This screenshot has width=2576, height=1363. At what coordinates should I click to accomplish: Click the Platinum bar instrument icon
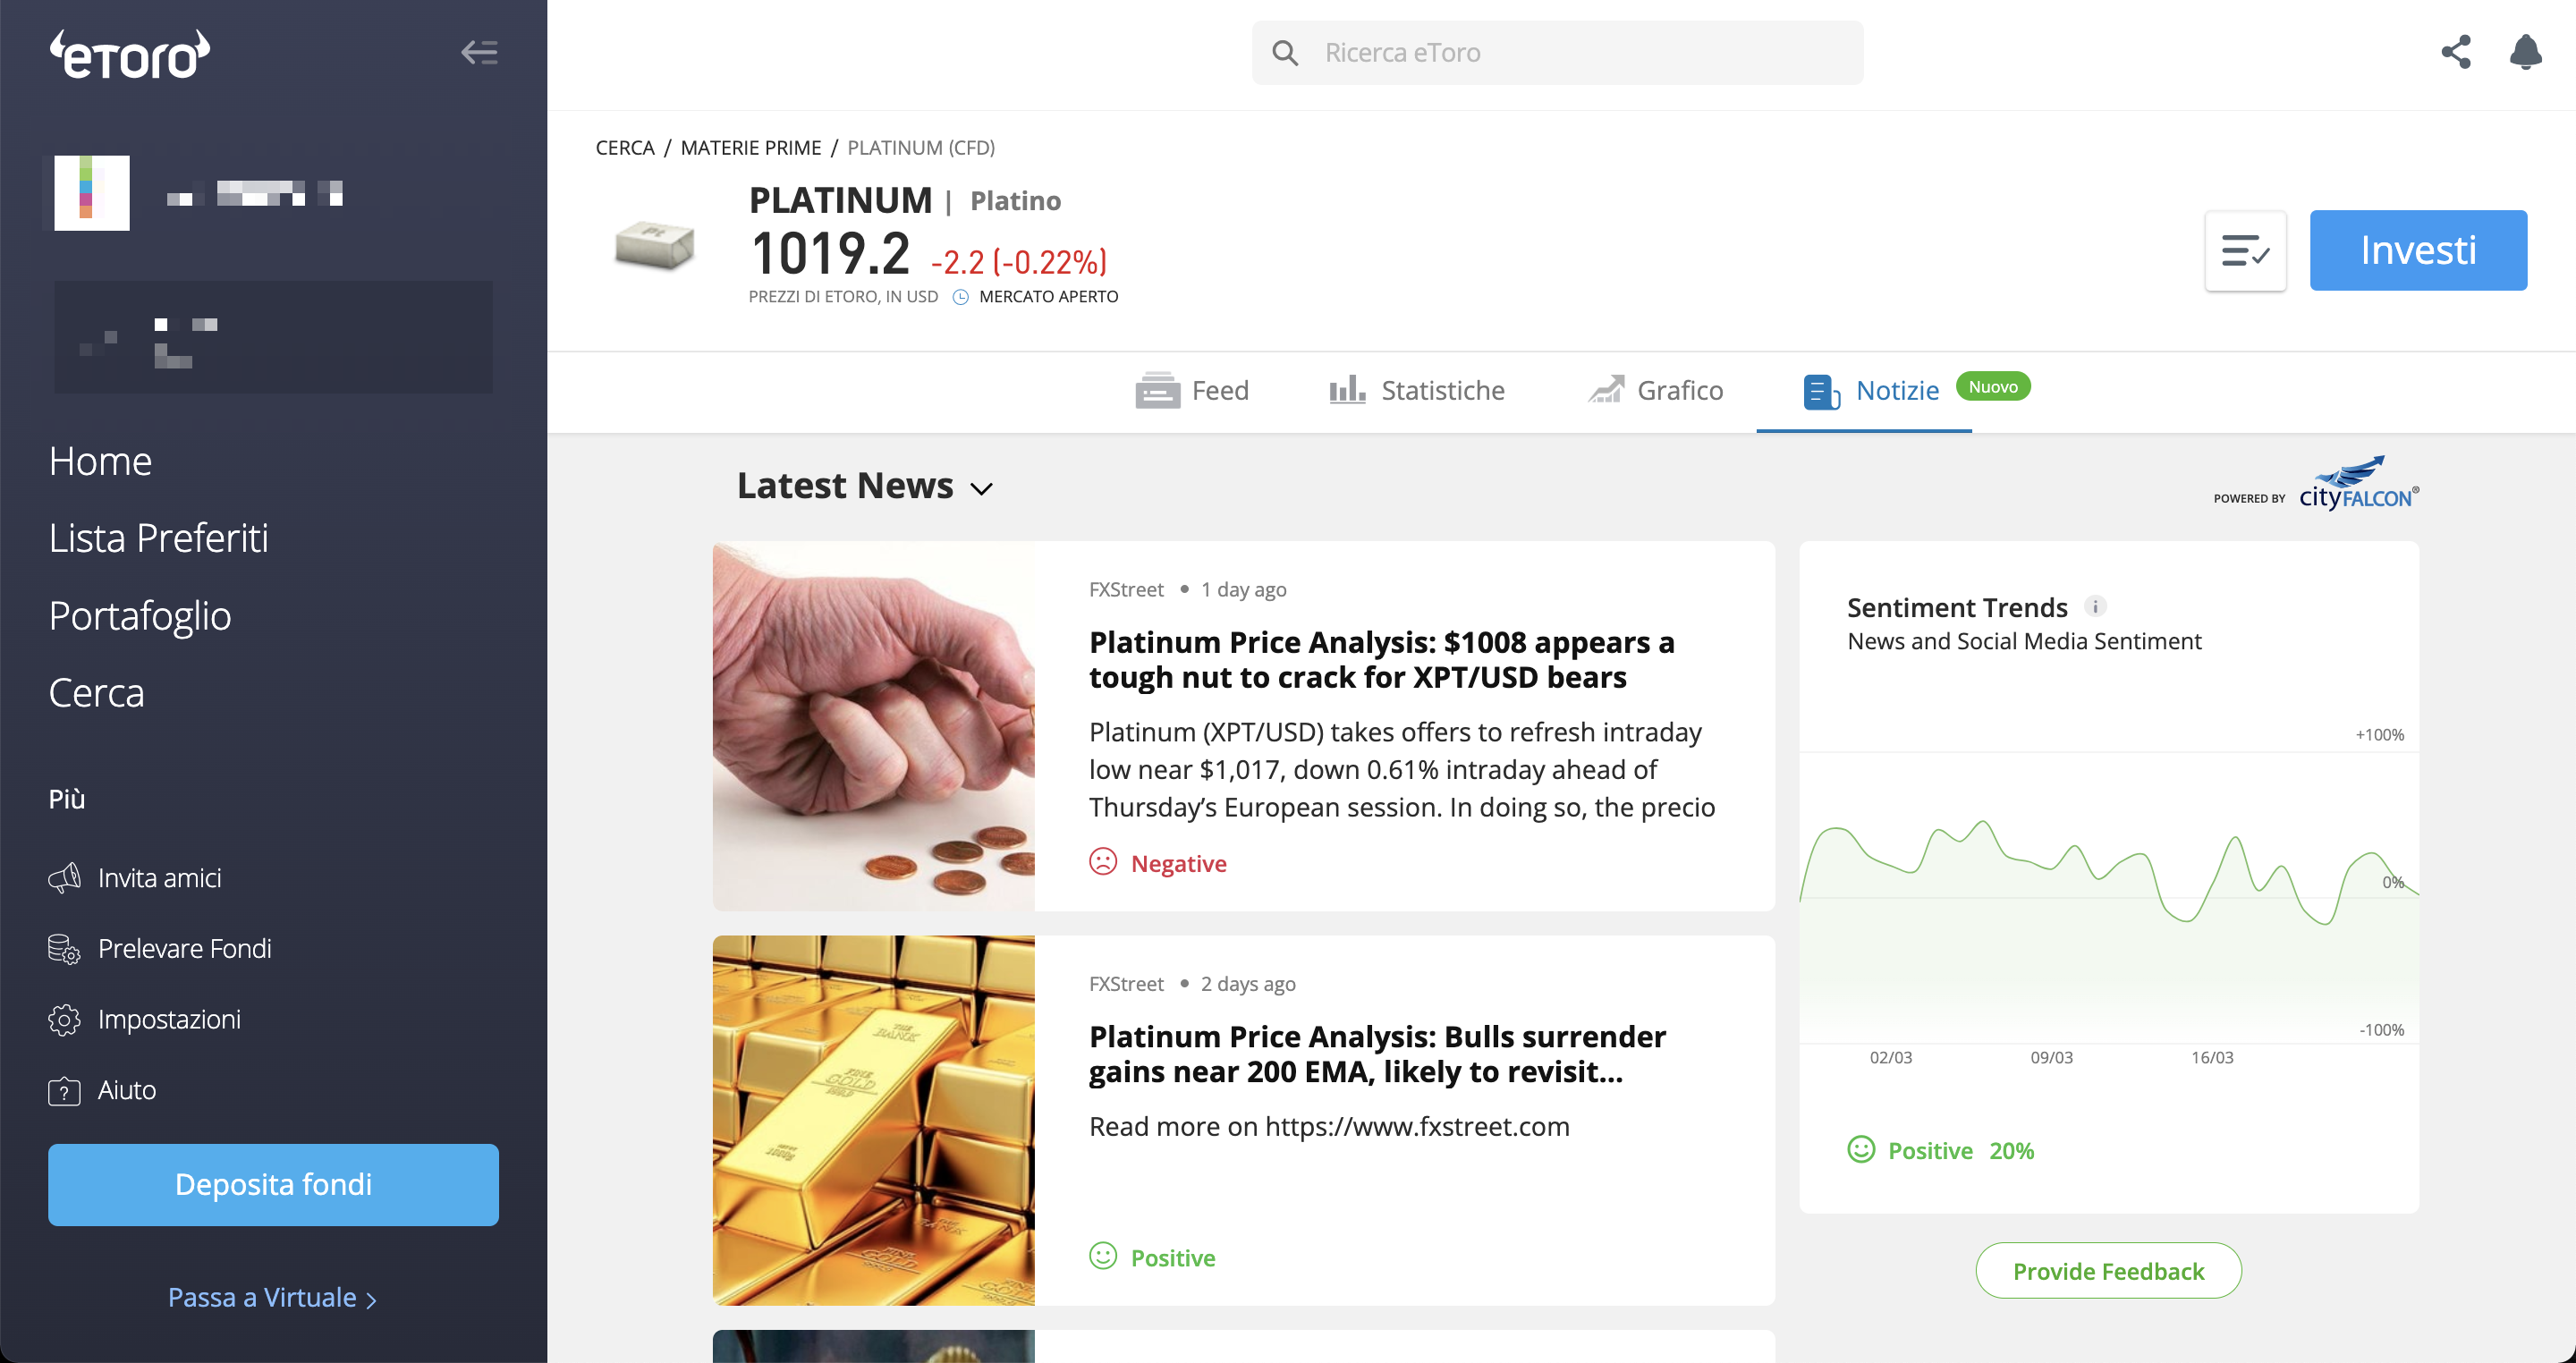(x=654, y=246)
